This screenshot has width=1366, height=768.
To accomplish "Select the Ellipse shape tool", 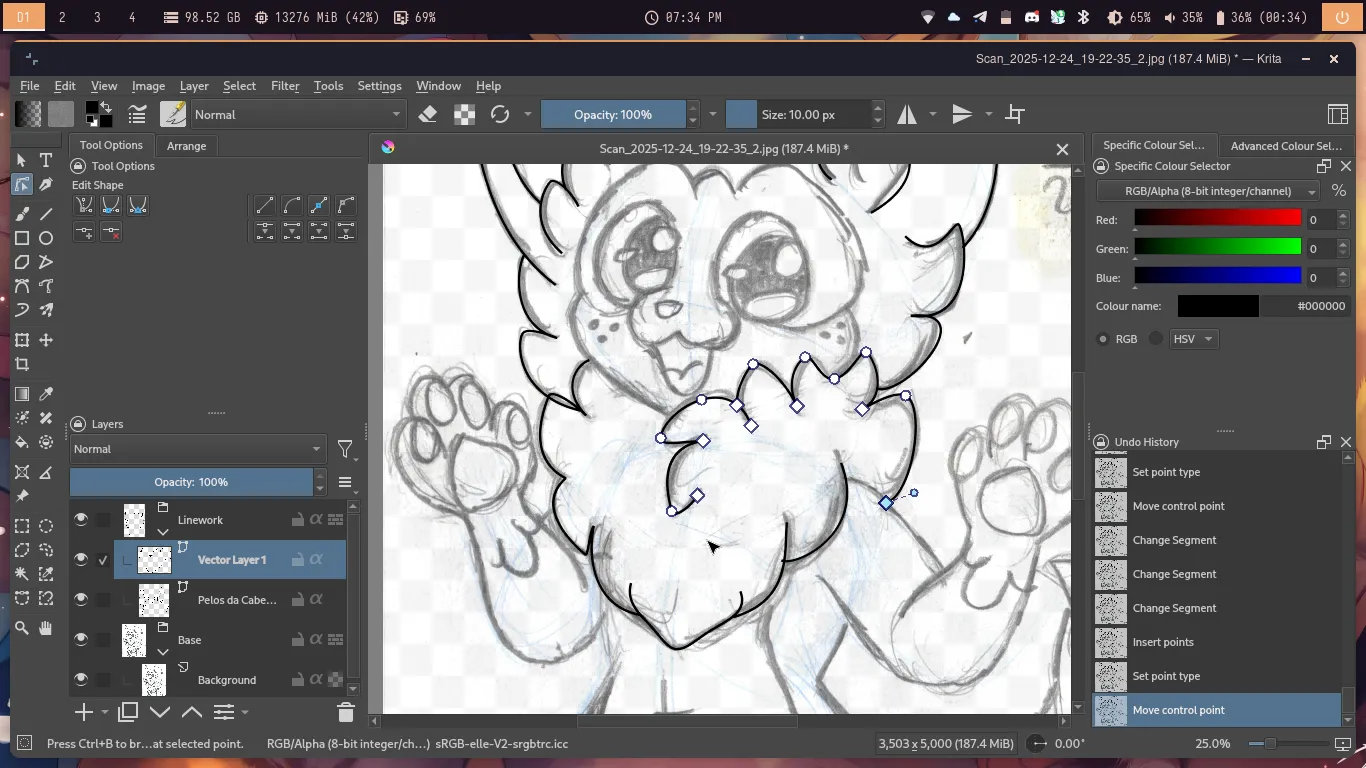I will 46,238.
